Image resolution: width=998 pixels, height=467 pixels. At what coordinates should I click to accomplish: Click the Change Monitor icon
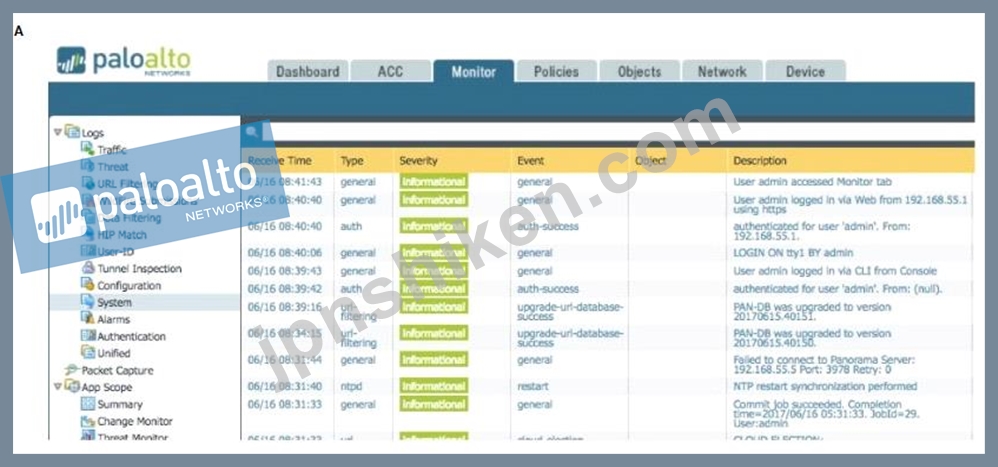tap(88, 421)
